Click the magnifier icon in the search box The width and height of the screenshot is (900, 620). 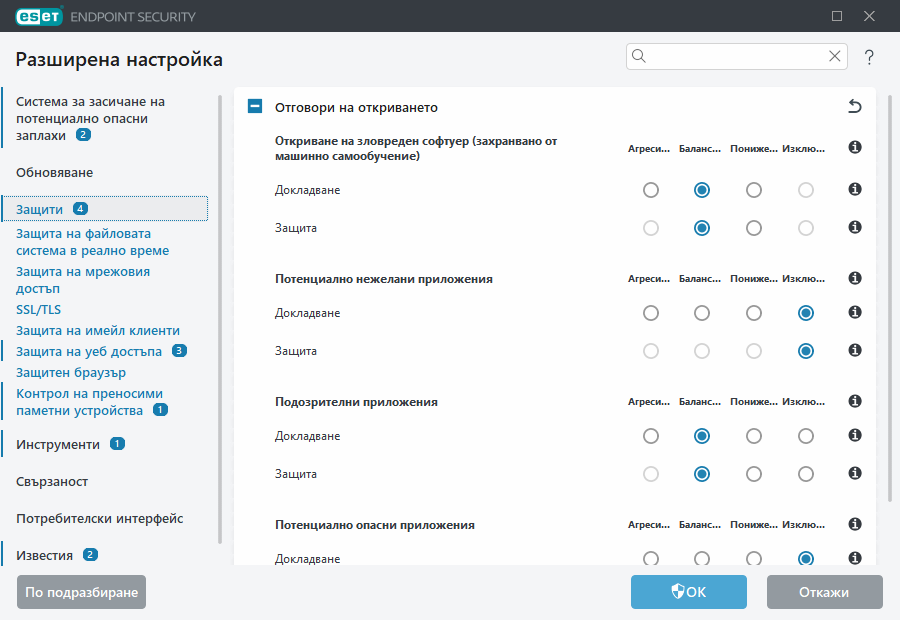pos(640,56)
